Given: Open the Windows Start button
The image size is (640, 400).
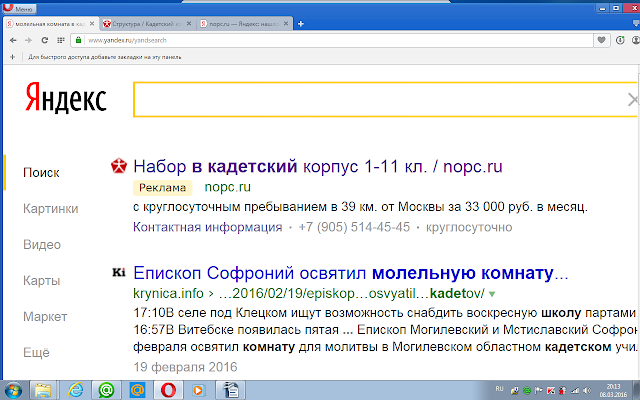Looking at the screenshot, I should (x=13, y=391).
